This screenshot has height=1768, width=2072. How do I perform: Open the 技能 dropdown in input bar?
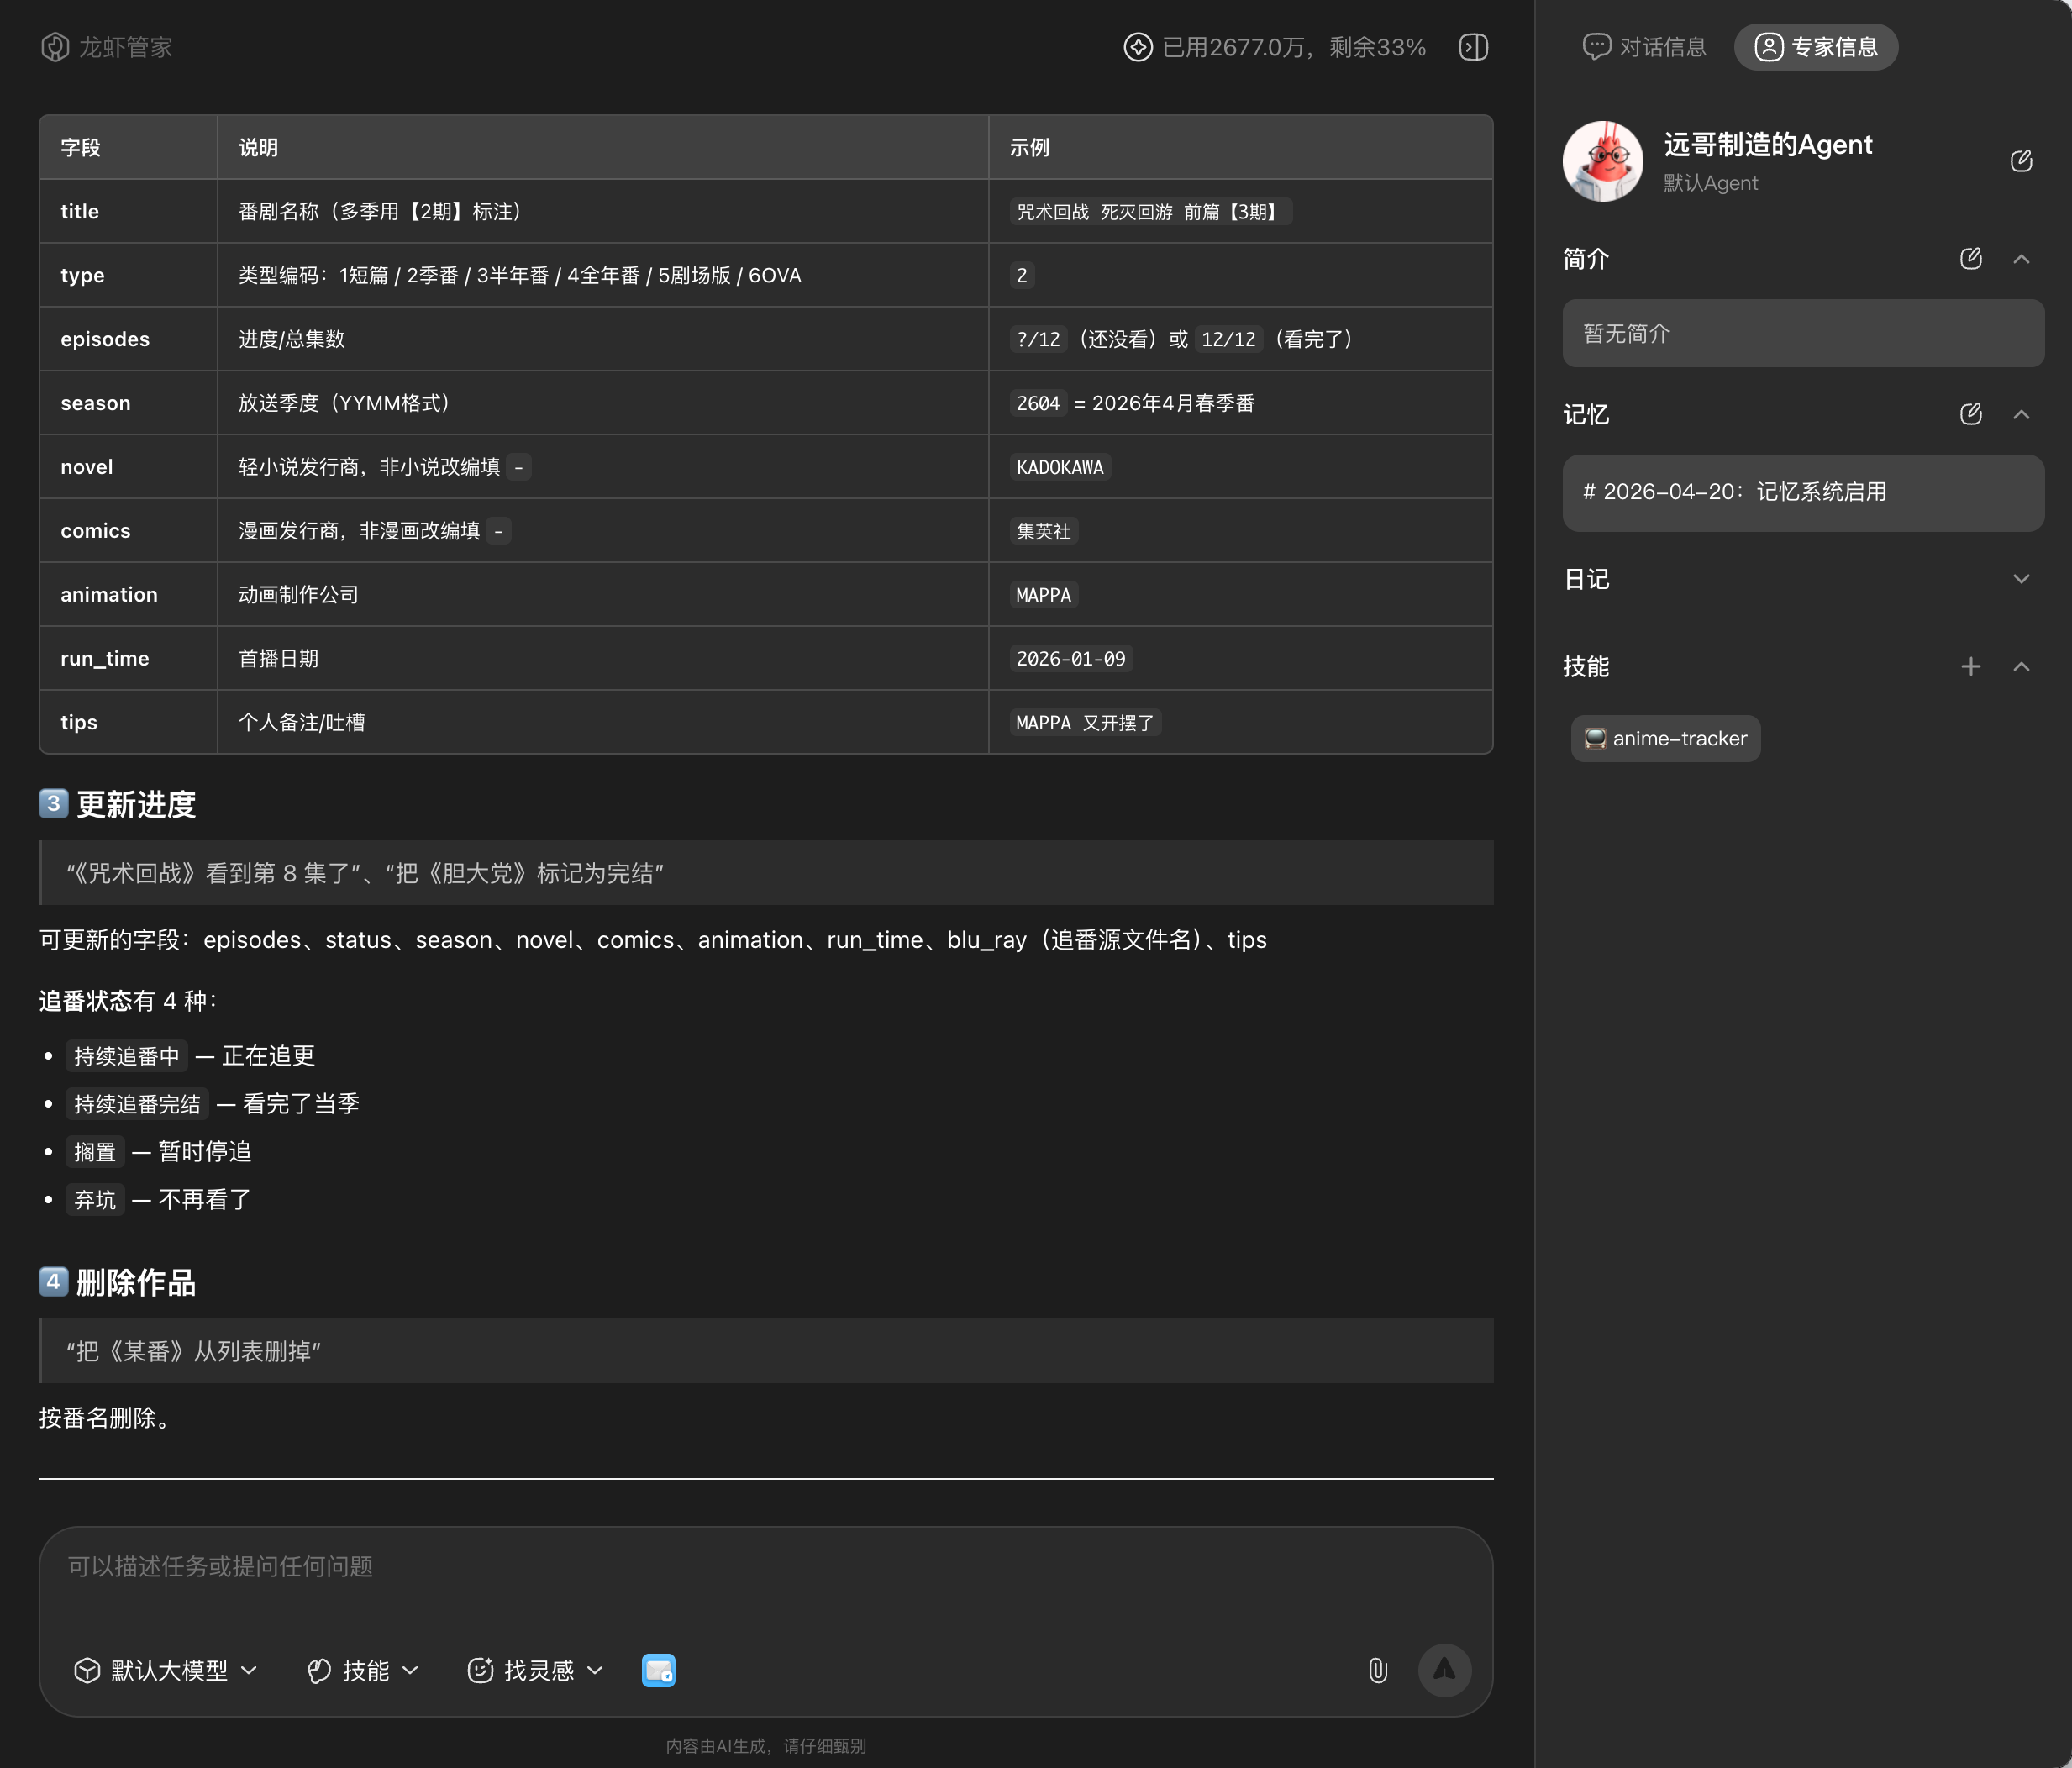pyautogui.click(x=362, y=1670)
